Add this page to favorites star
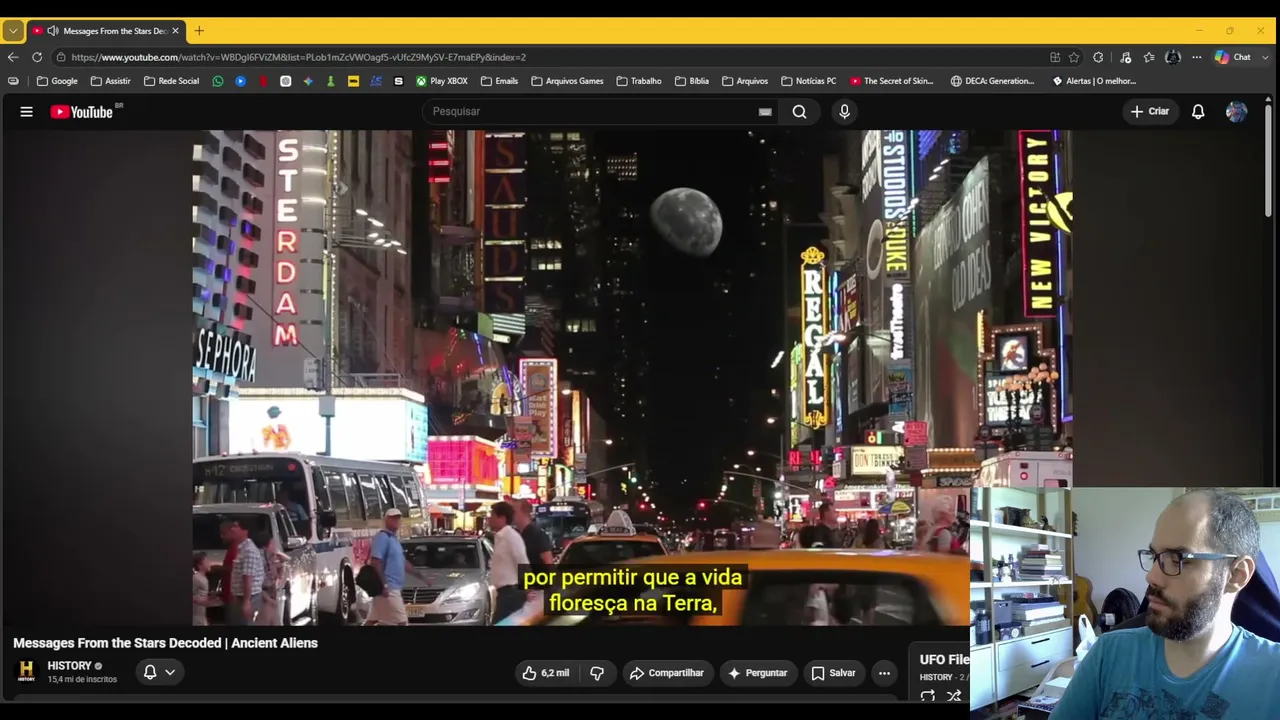 (1074, 57)
